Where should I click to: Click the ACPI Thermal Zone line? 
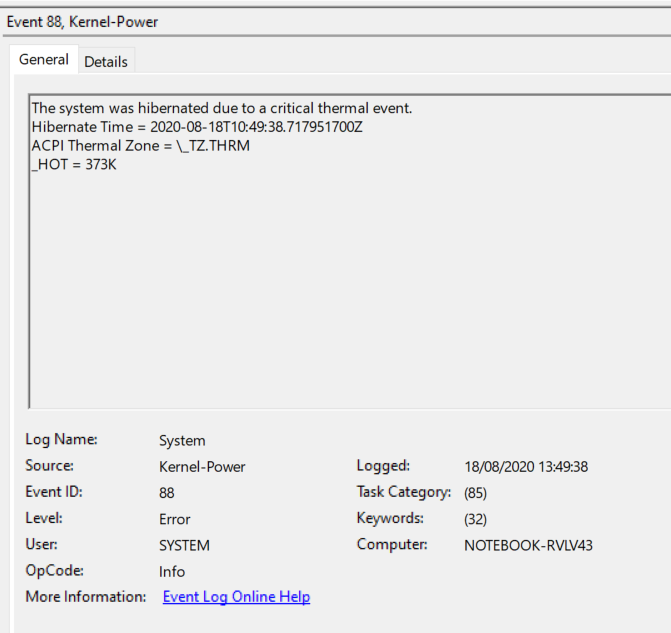pos(141,146)
